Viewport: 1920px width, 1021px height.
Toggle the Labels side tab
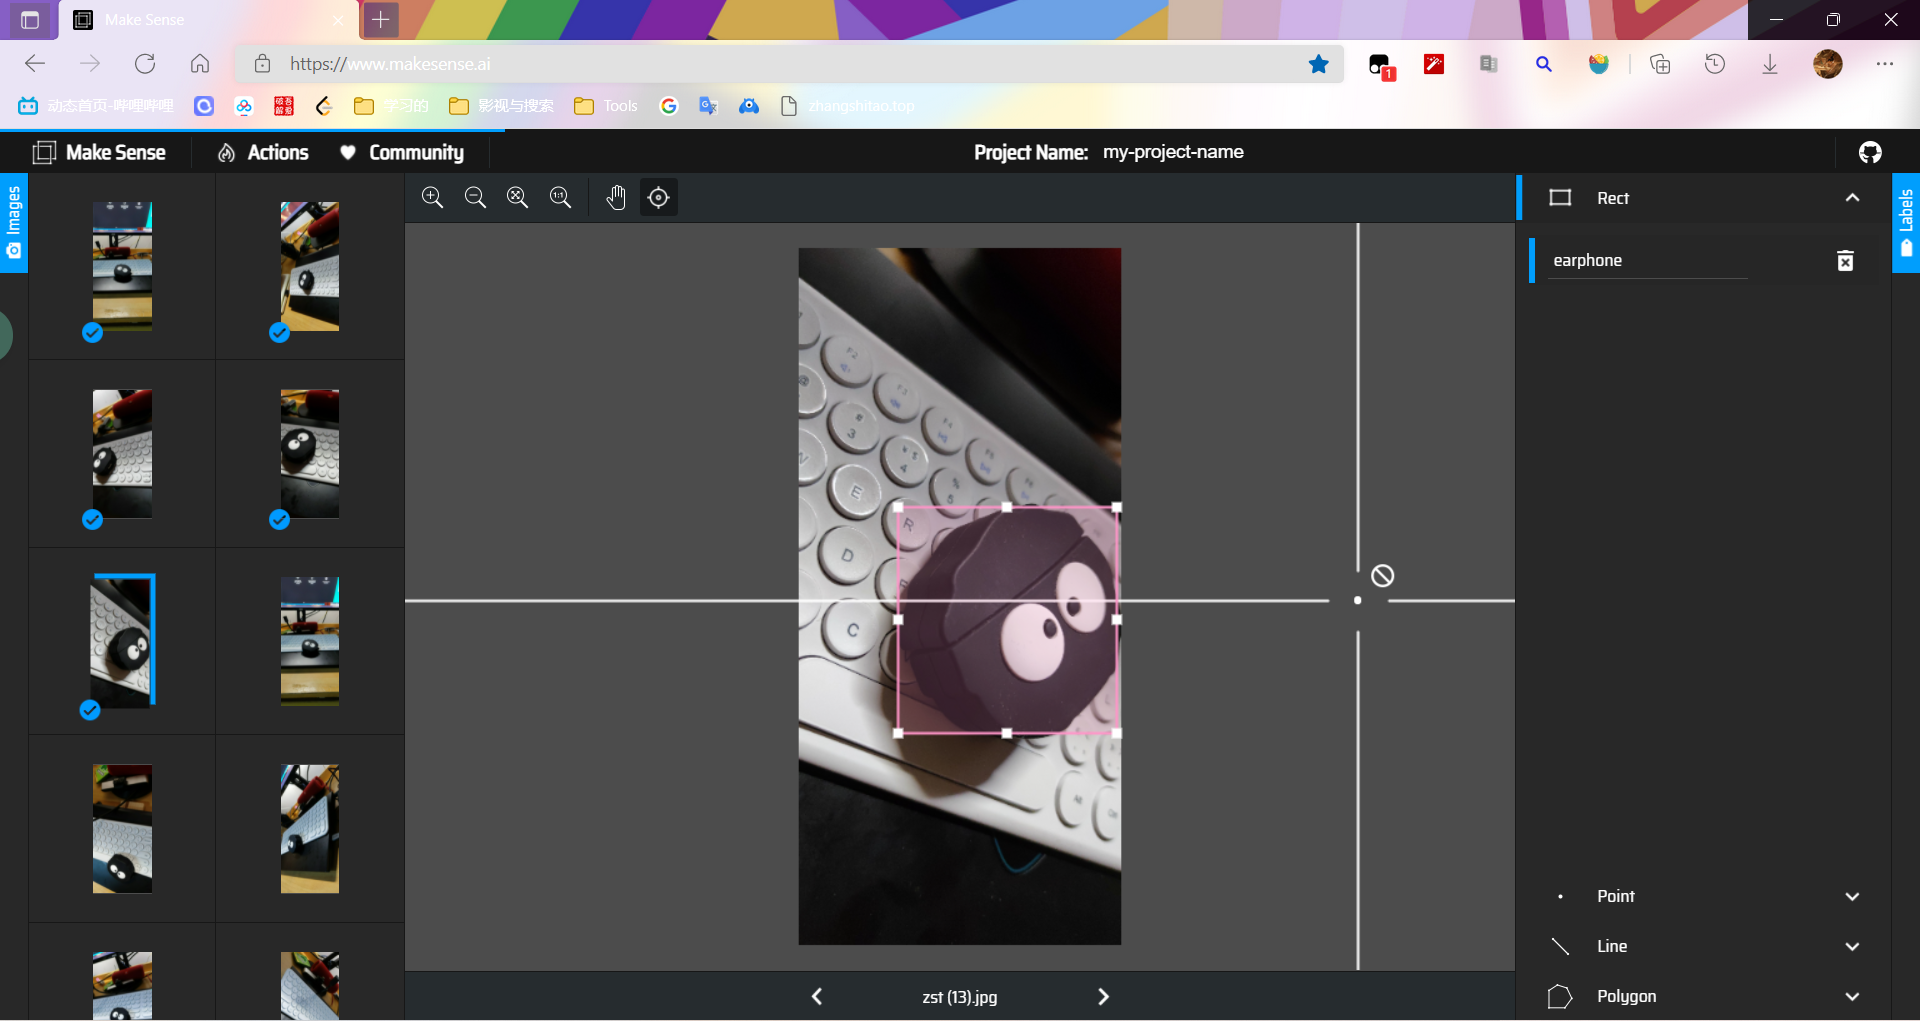tap(1906, 222)
